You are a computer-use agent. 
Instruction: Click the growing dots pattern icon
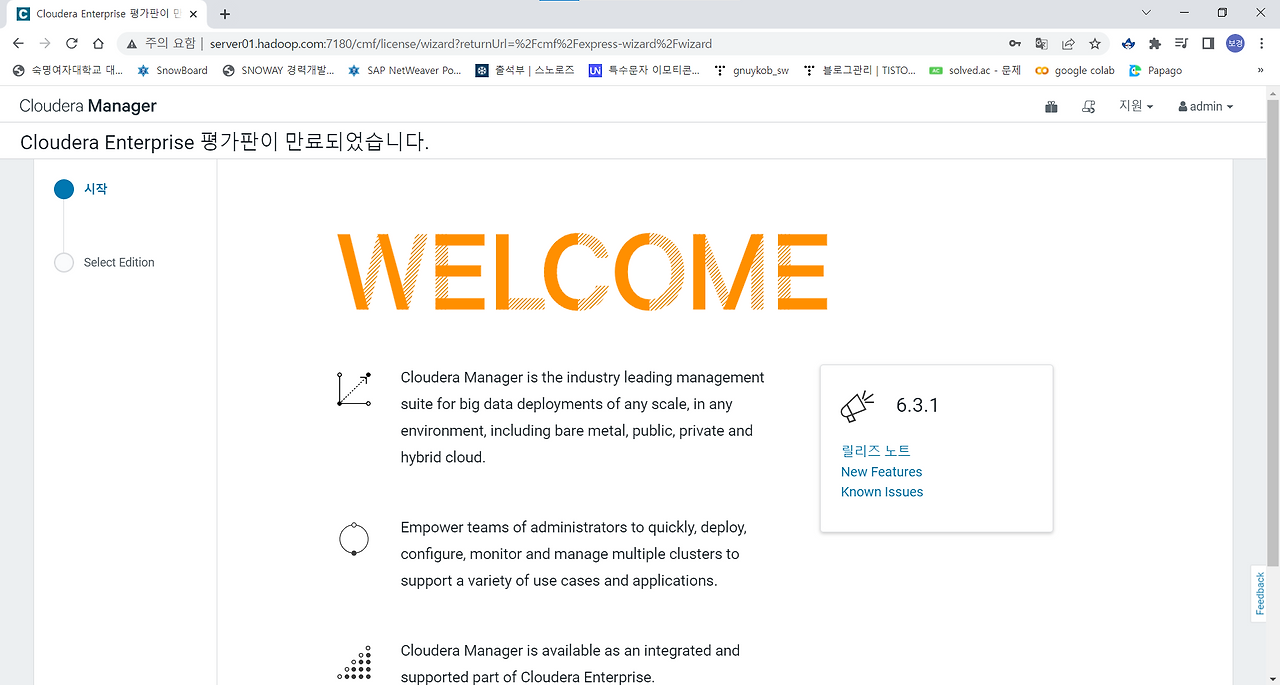coord(354,663)
